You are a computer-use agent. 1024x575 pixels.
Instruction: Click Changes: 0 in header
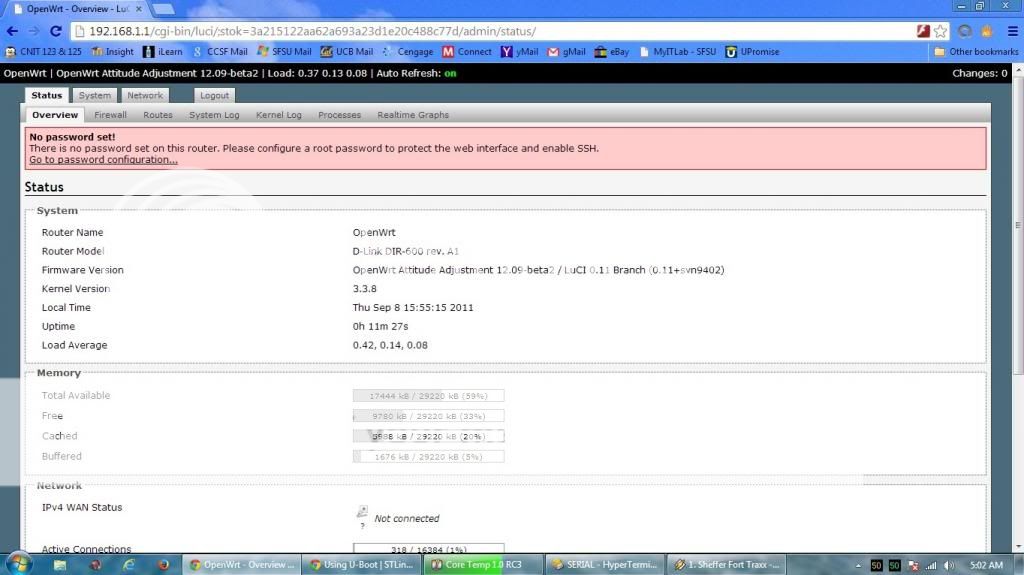coord(980,73)
